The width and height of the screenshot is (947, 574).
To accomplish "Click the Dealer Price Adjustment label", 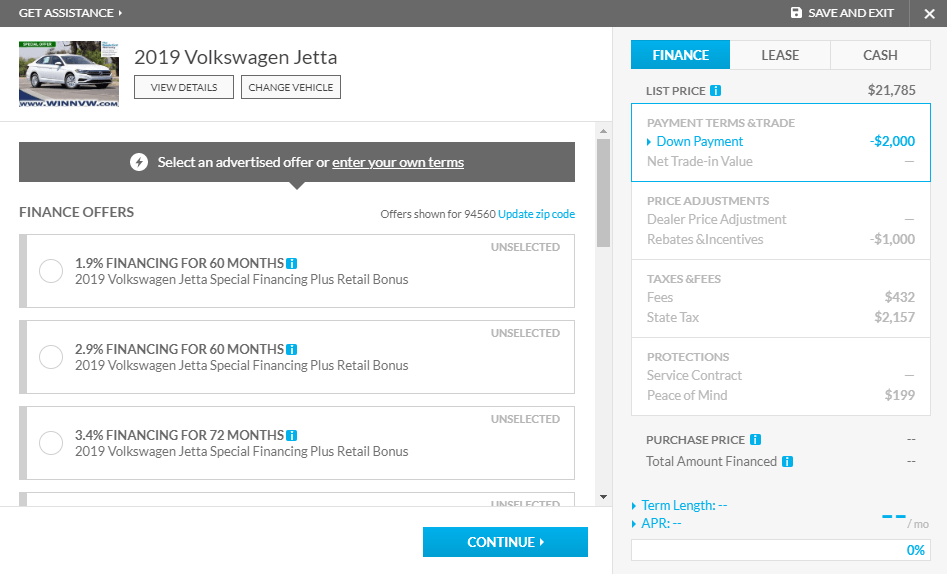I will click(x=716, y=219).
